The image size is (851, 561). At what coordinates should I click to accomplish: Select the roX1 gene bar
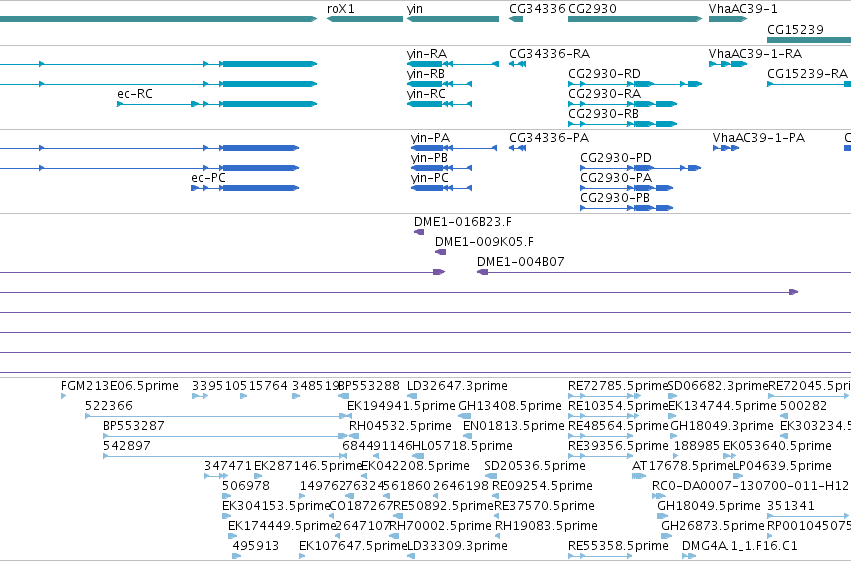365,19
